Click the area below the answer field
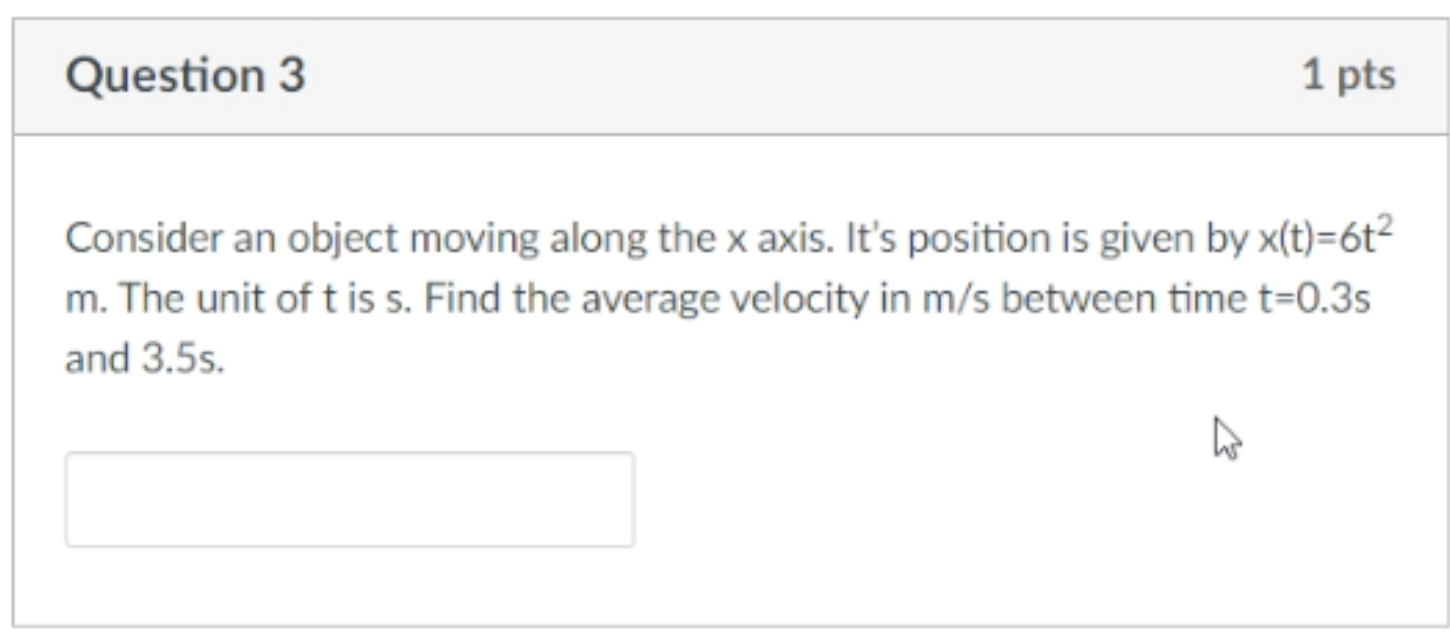The width and height of the screenshot is (1450, 638). (x=348, y=580)
